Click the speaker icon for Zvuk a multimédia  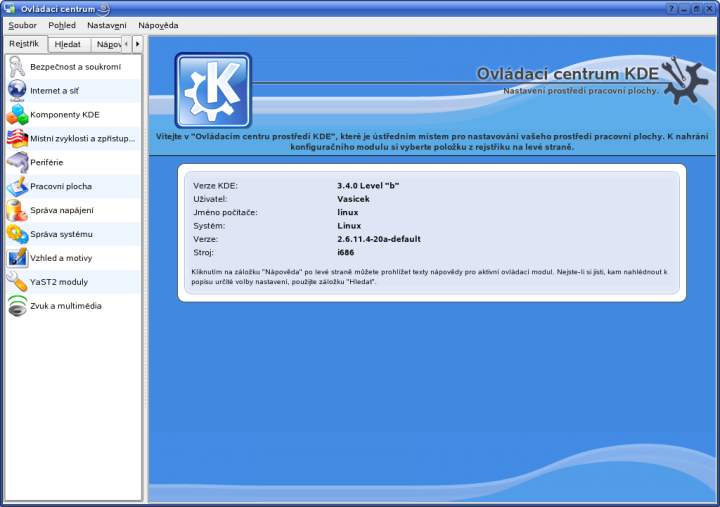17,306
